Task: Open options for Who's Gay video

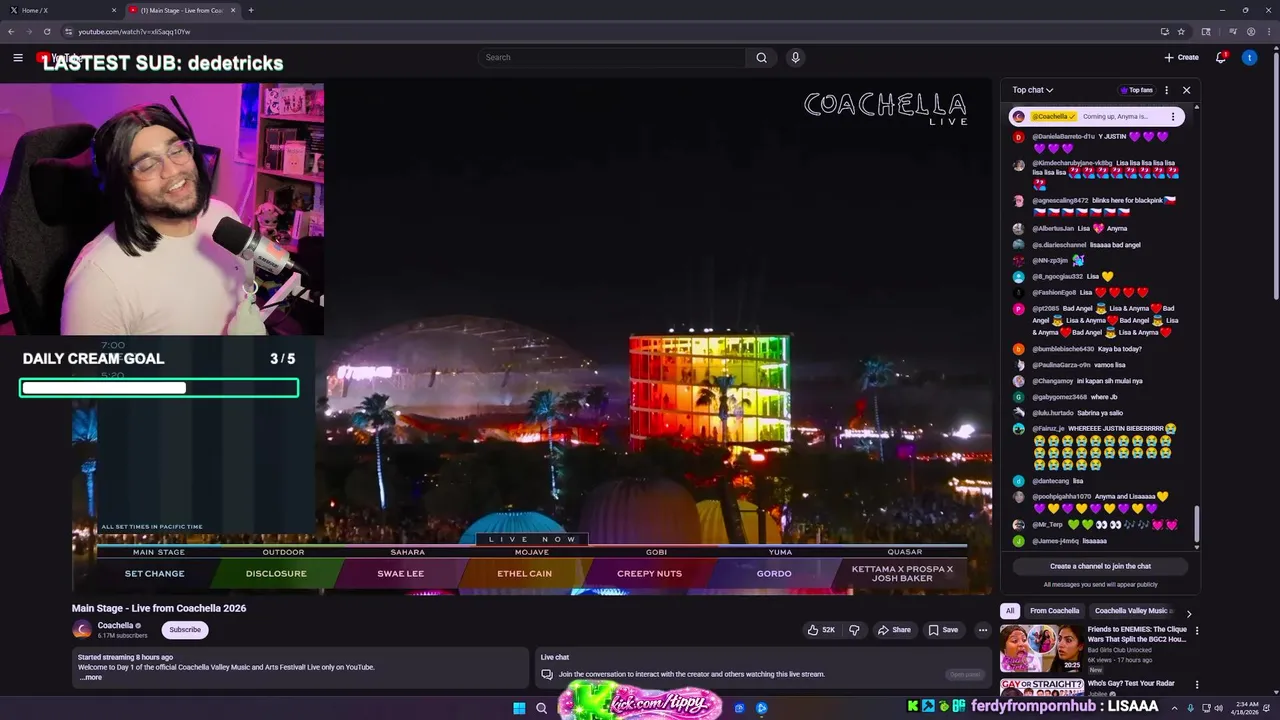Action: pos(1196,685)
